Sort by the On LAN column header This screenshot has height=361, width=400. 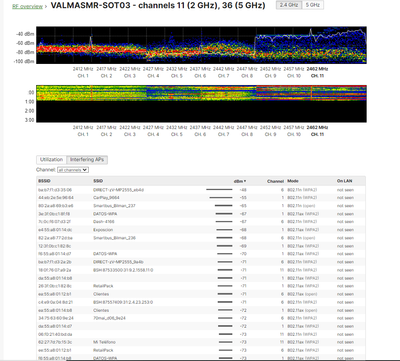pos(344,181)
